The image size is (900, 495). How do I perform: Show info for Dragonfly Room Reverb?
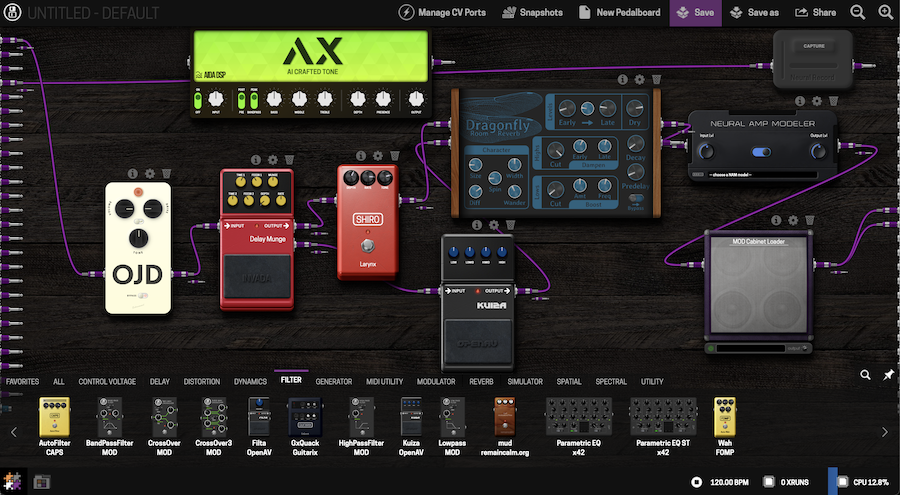coord(623,79)
